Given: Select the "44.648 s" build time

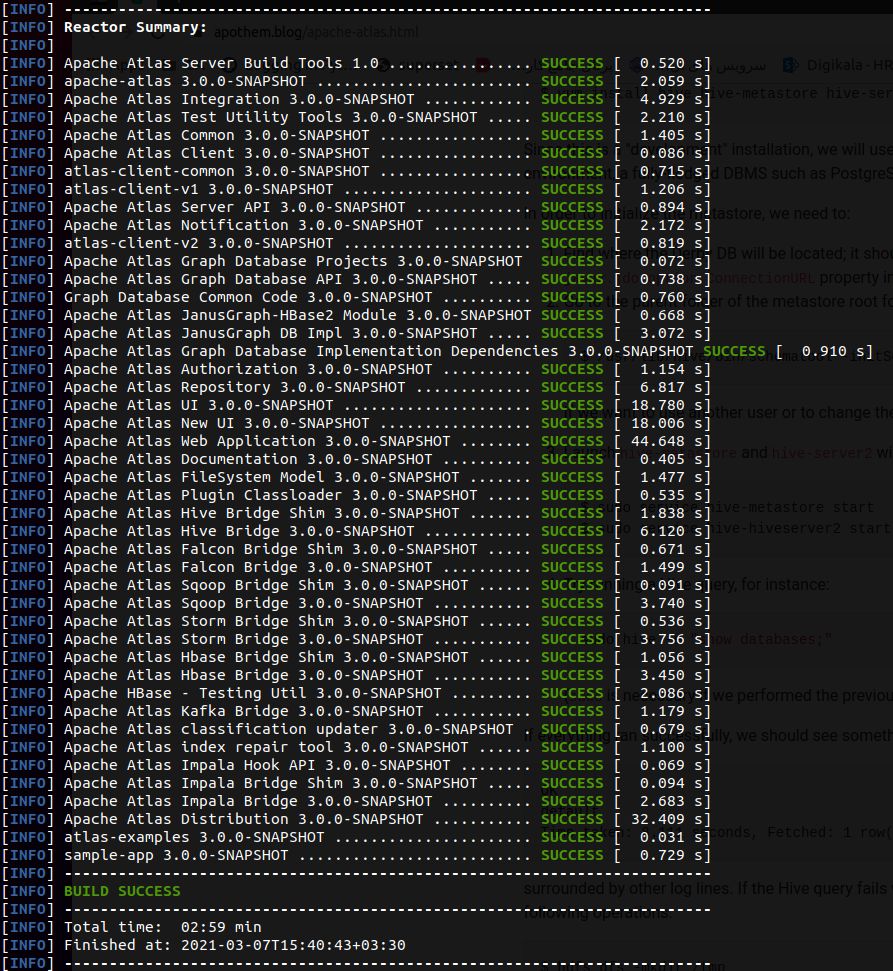Looking at the screenshot, I should point(666,440).
